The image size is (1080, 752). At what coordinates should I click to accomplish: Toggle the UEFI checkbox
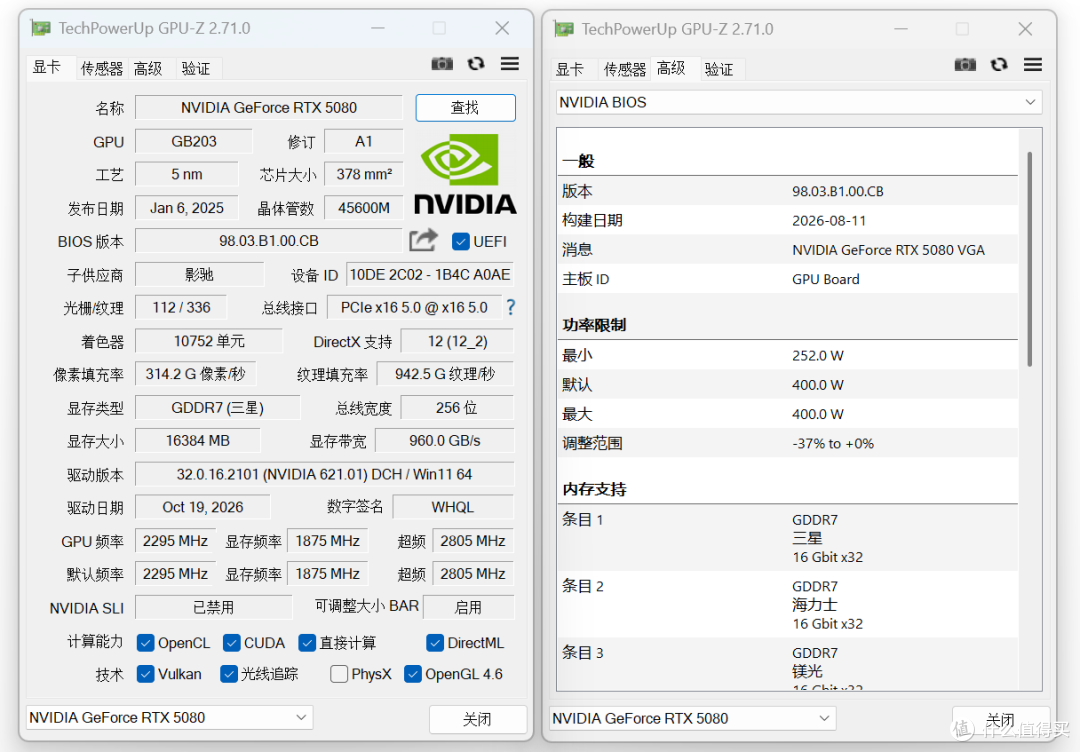(461, 242)
